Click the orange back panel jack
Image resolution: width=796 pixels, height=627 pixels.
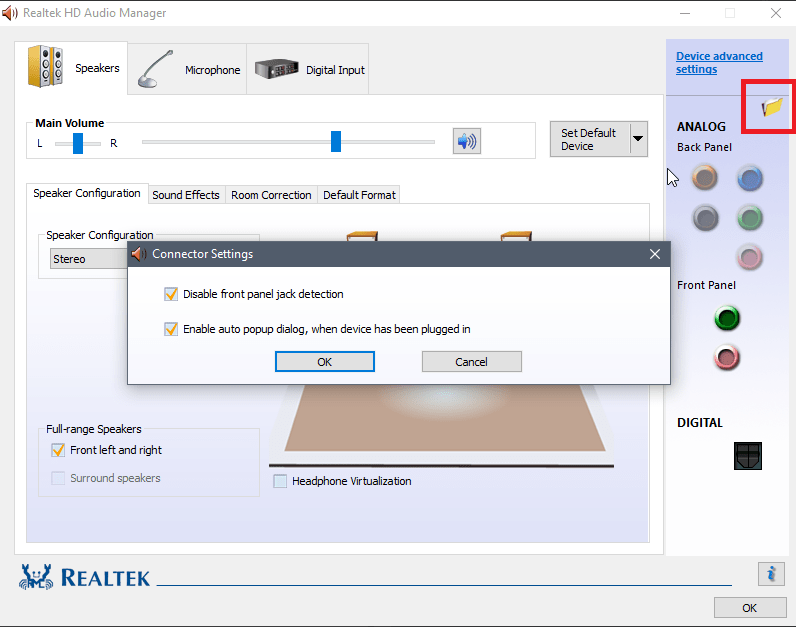(705, 178)
